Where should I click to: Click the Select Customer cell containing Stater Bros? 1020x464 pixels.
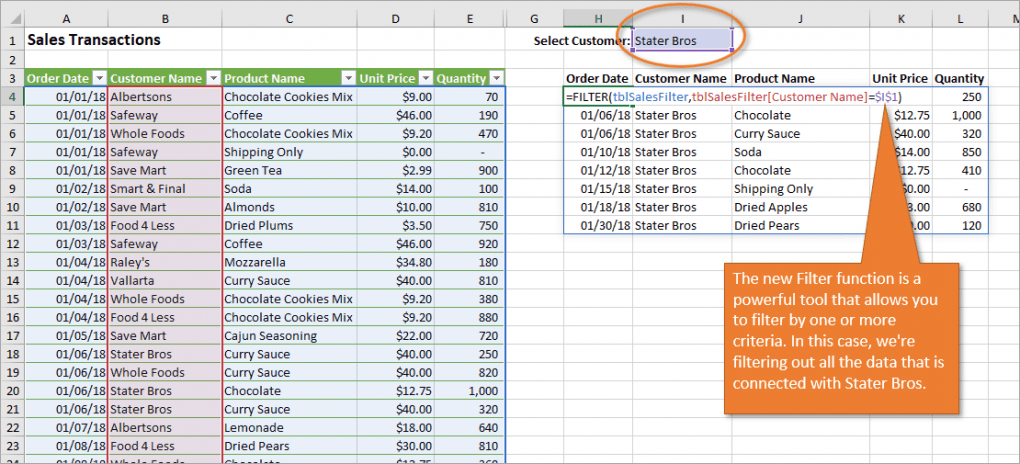(x=682, y=41)
